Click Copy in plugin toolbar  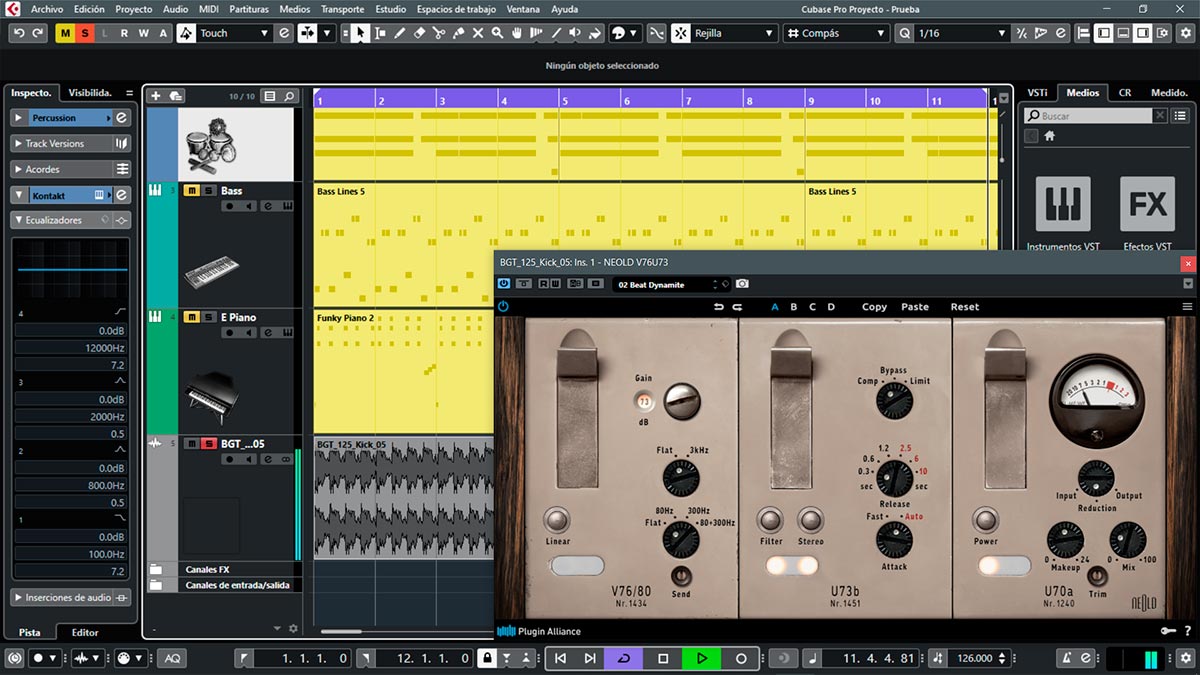[874, 307]
